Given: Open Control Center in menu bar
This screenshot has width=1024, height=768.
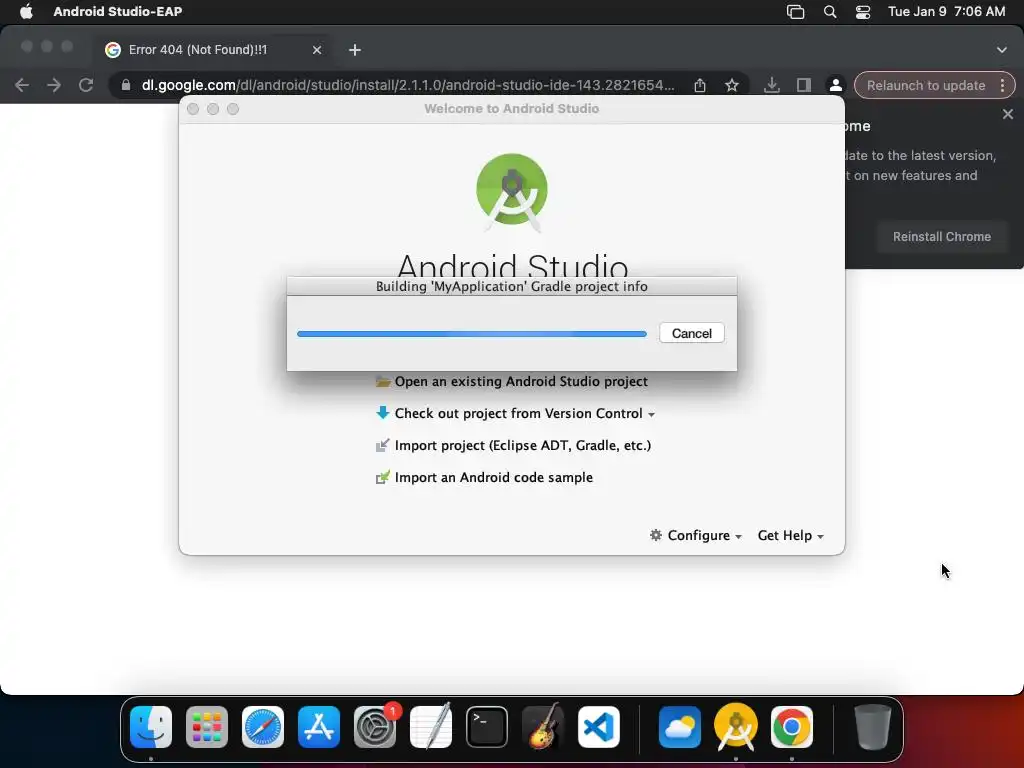Looking at the screenshot, I should pos(863,12).
